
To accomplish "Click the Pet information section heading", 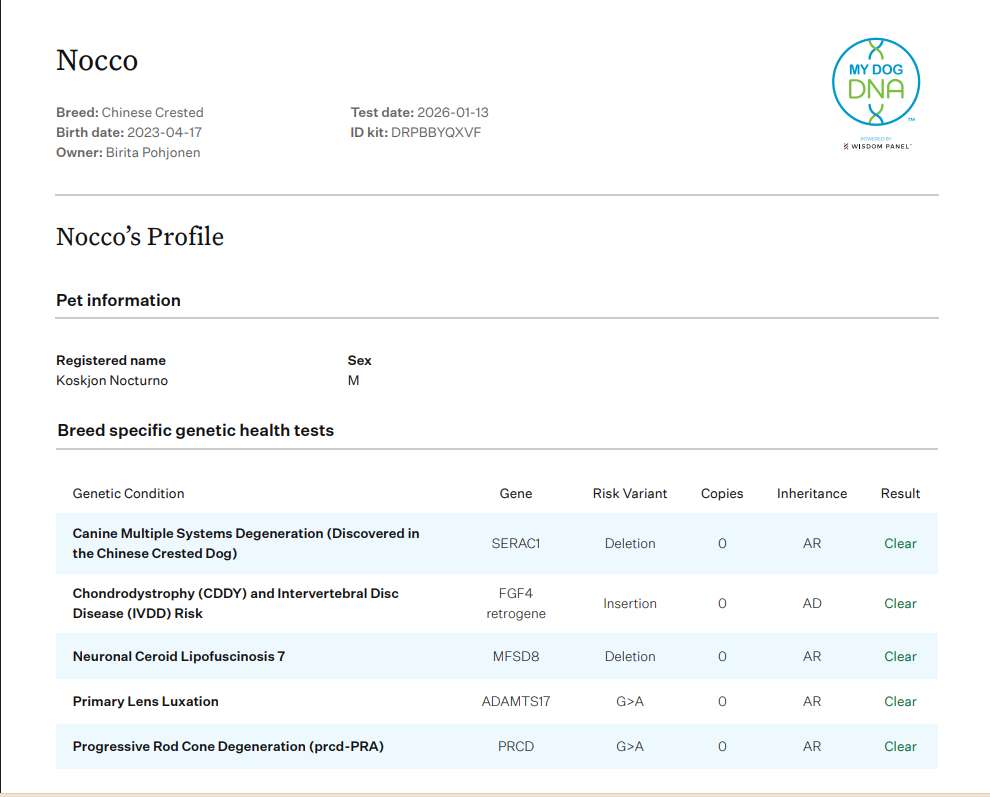I will pyautogui.click(x=118, y=300).
